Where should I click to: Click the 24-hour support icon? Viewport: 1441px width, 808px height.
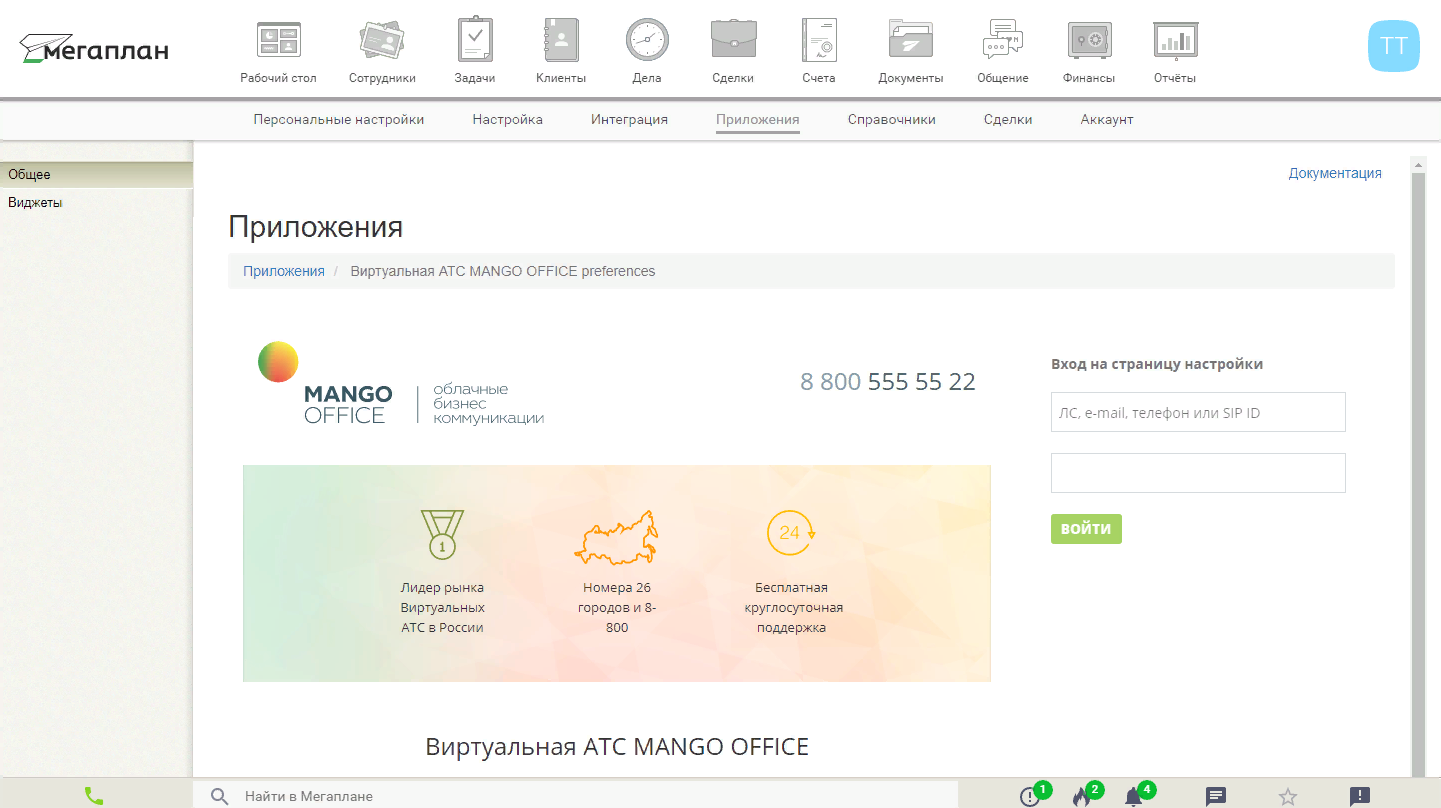coord(791,532)
